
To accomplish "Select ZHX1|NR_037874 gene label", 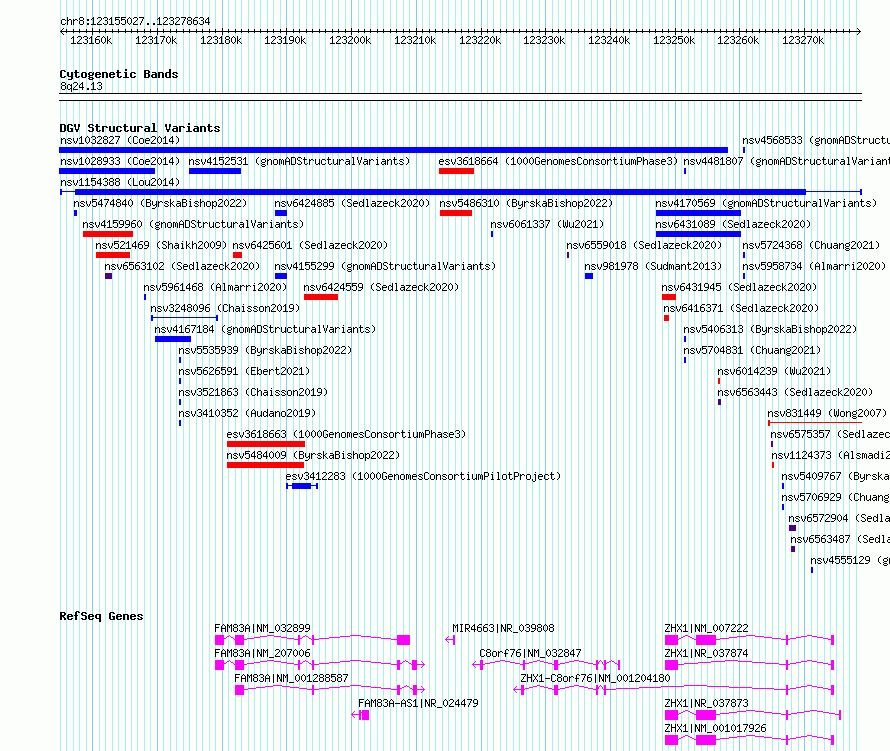I will coord(706,653).
